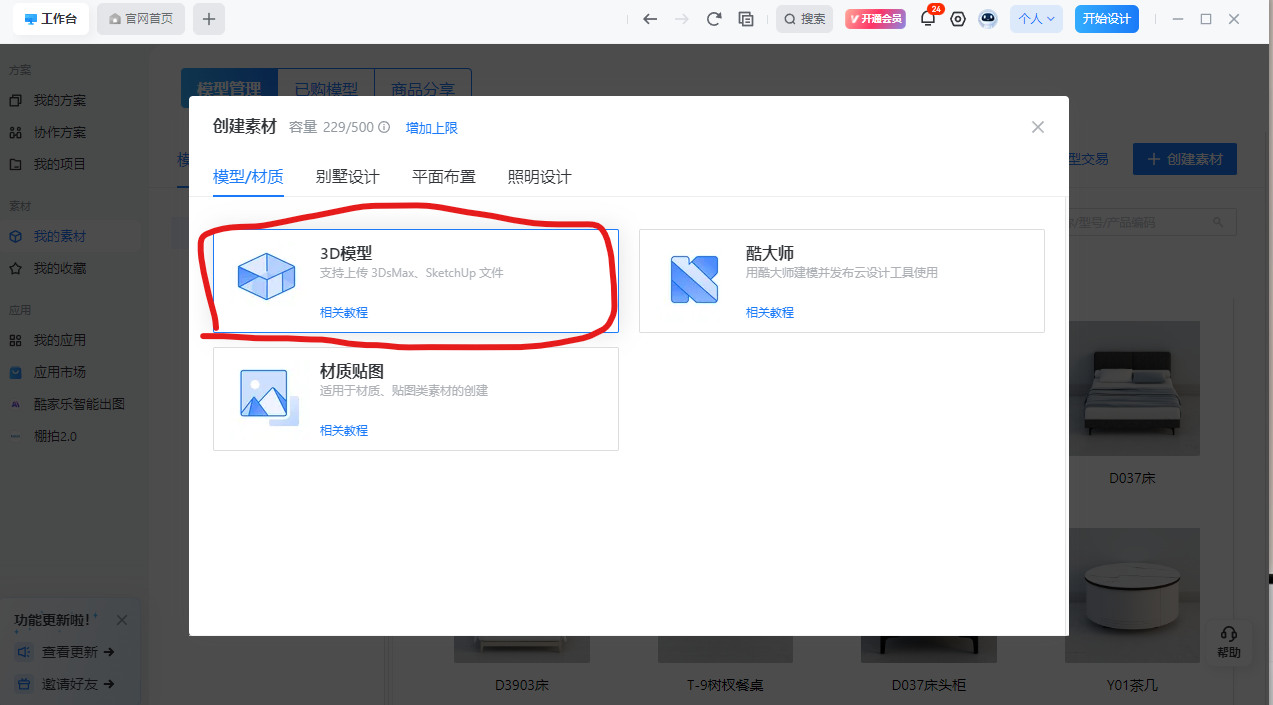1273x705 pixels.
Task: Open the 商品分享 tab behind the dialog
Action: click(423, 89)
